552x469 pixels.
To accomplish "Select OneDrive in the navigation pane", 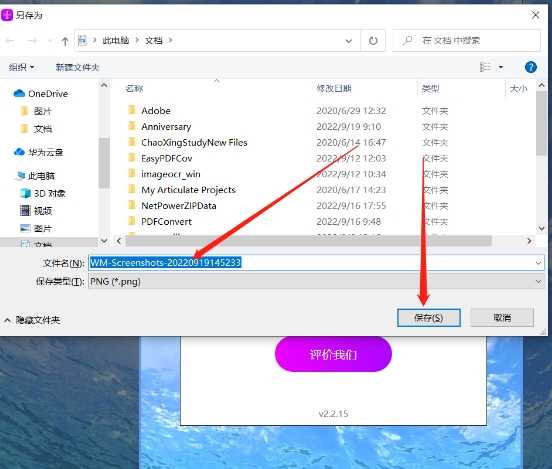I will (41, 94).
